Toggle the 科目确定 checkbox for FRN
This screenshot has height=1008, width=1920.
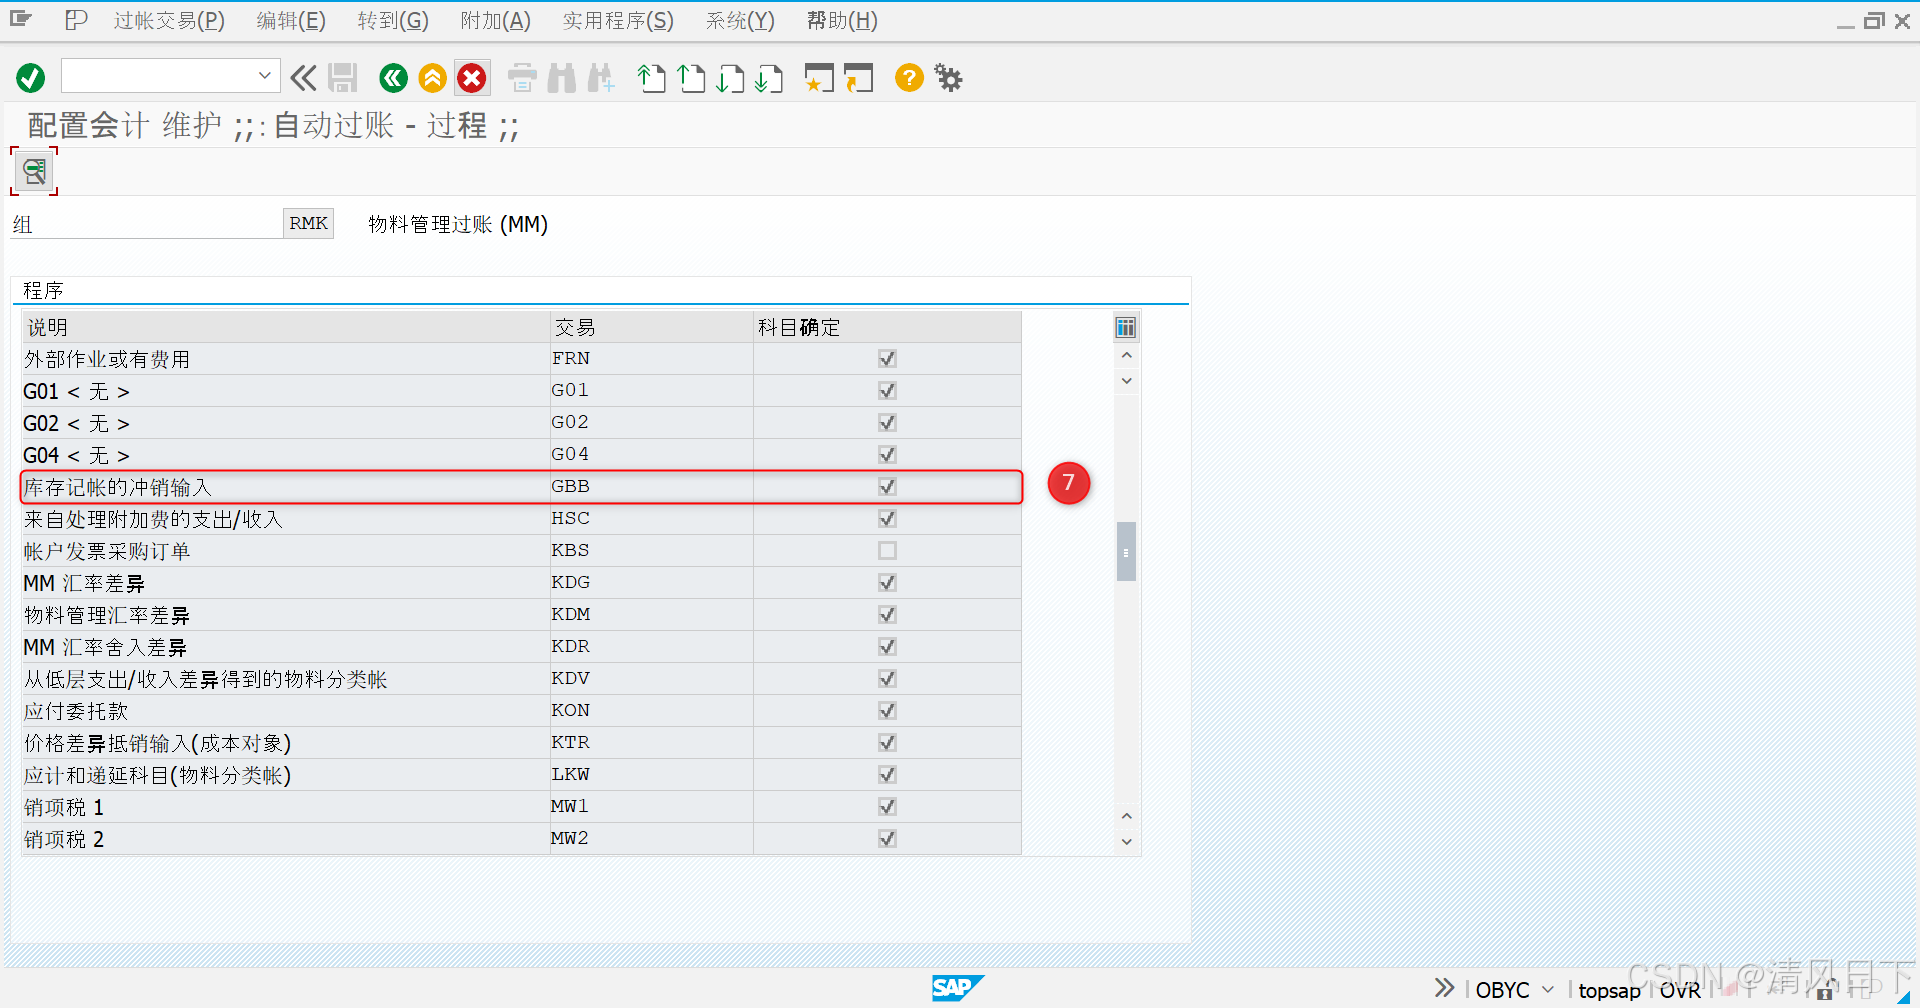[887, 358]
